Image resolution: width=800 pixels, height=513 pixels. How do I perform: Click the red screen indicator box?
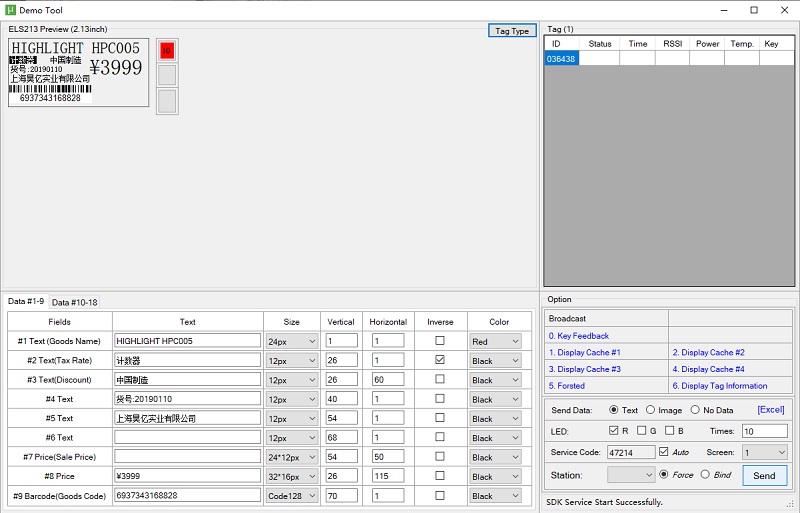point(167,51)
